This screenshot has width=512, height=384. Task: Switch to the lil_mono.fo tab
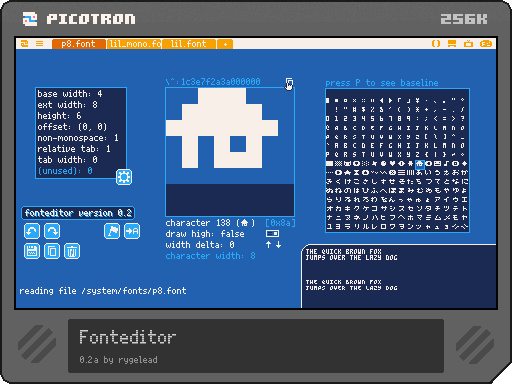(134, 44)
